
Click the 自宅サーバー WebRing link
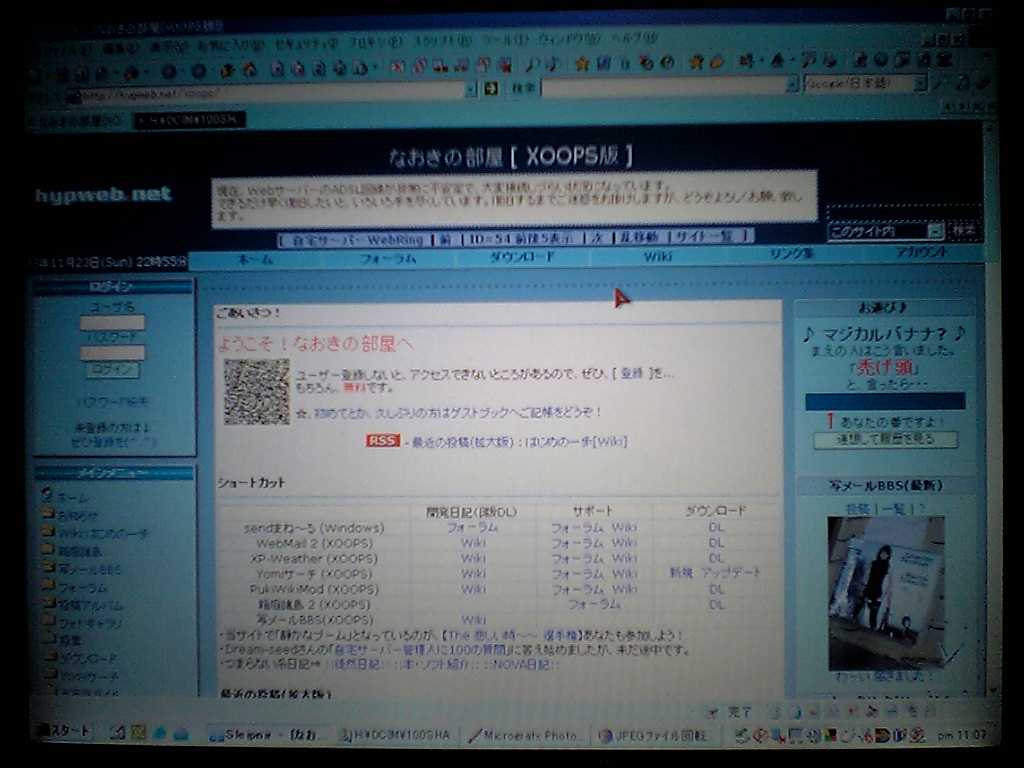point(354,239)
